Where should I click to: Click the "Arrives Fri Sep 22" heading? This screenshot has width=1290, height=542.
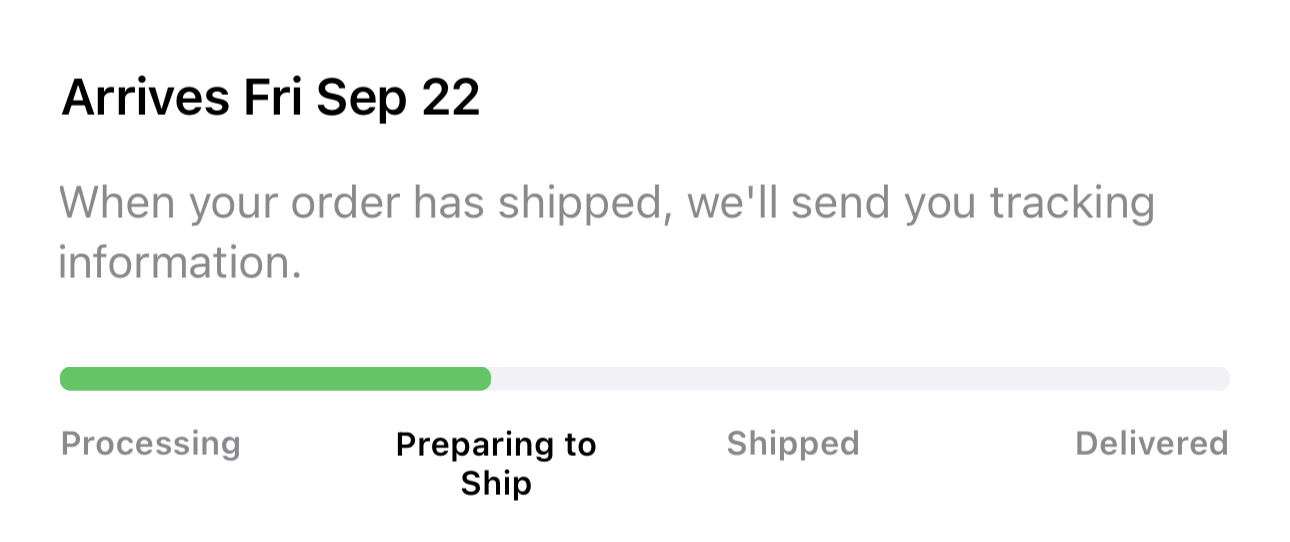(x=271, y=99)
